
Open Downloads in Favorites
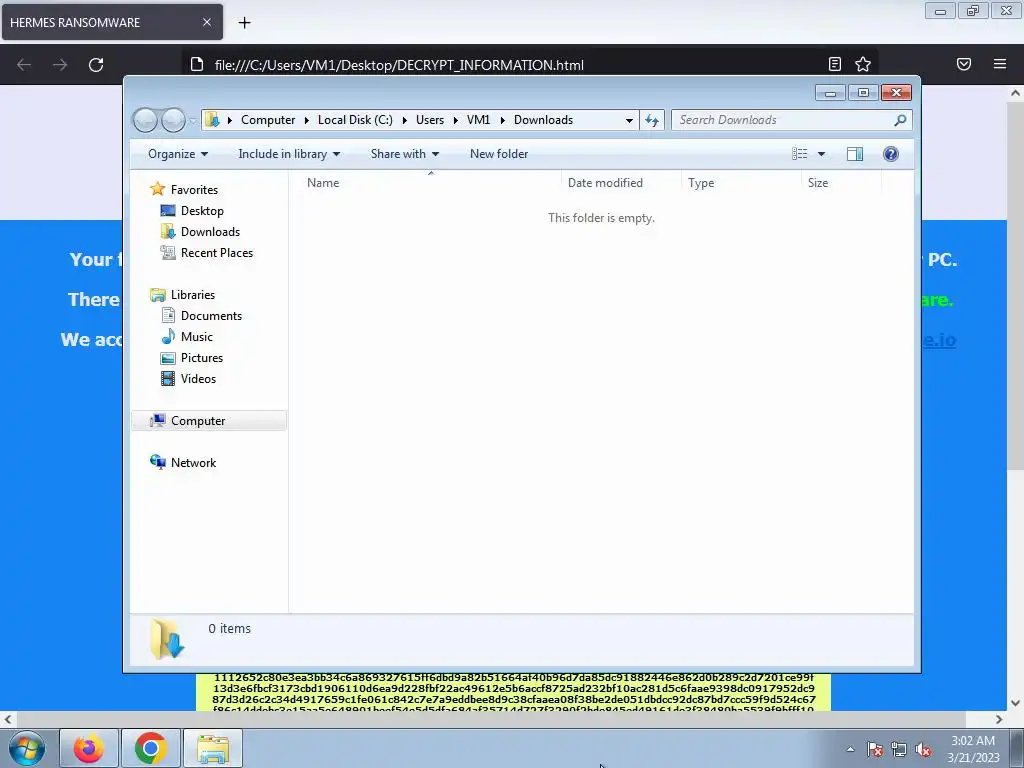click(210, 232)
